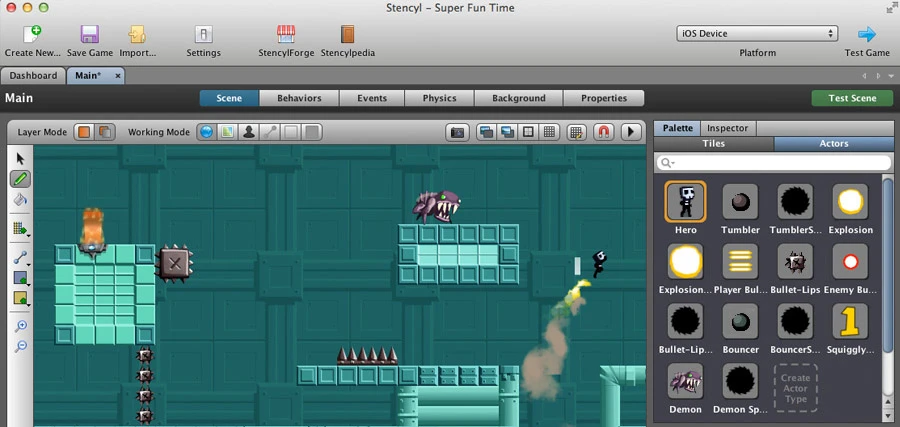Select the Scene tab

click(x=229, y=98)
